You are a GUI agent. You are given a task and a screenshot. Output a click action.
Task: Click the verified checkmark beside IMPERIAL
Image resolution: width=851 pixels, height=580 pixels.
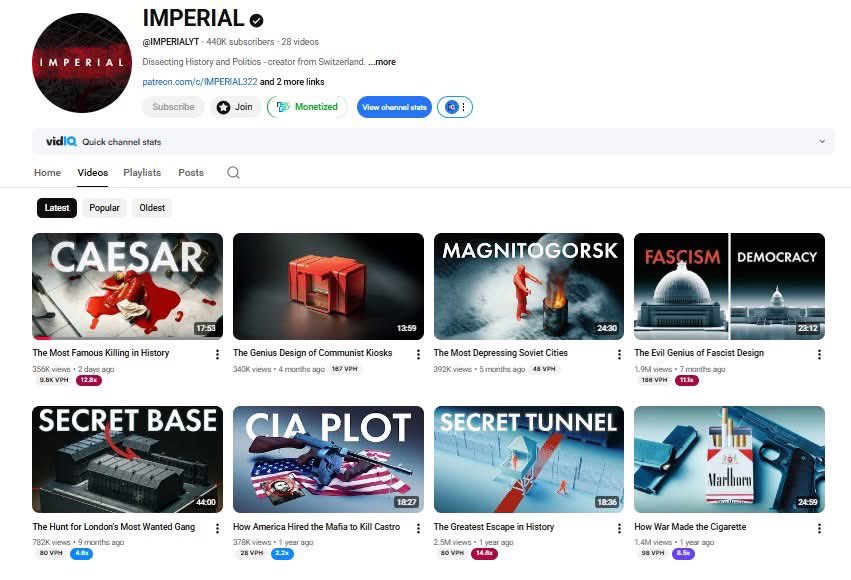pos(253,18)
